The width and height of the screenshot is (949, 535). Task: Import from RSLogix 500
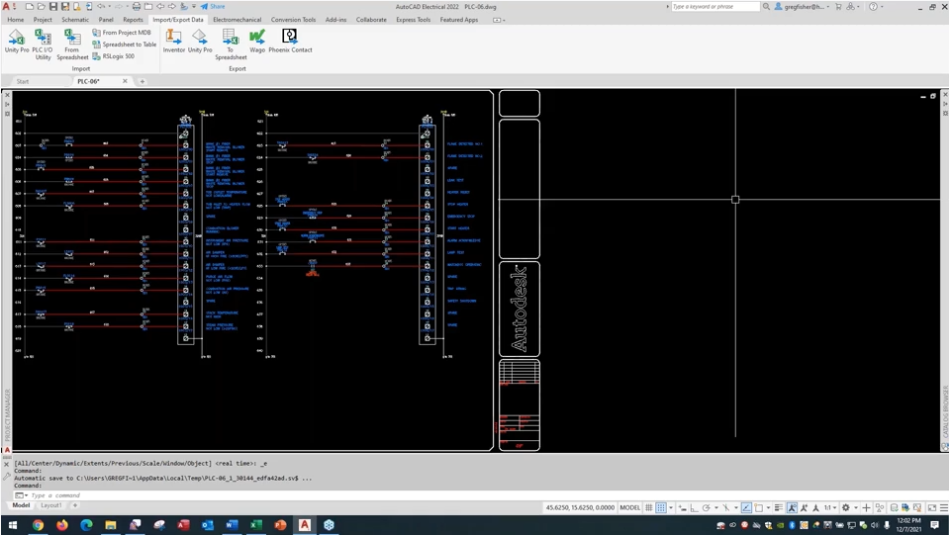click(x=114, y=56)
